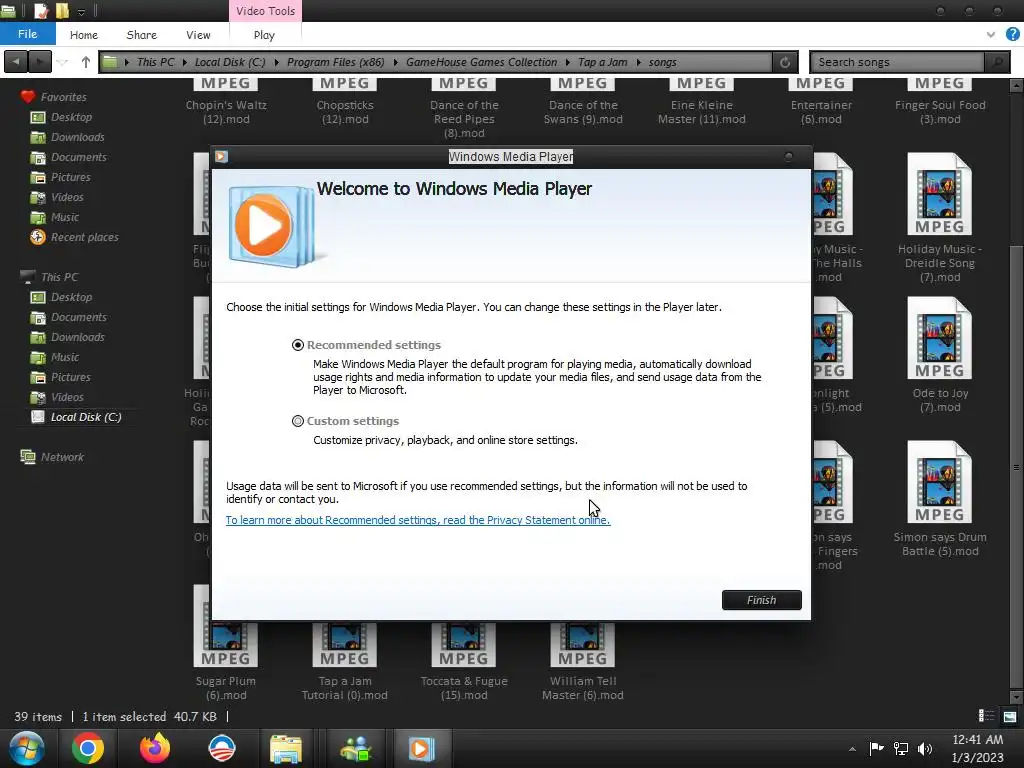Switch to large icons view in status bar
This screenshot has height=768, width=1024.
1010,716
